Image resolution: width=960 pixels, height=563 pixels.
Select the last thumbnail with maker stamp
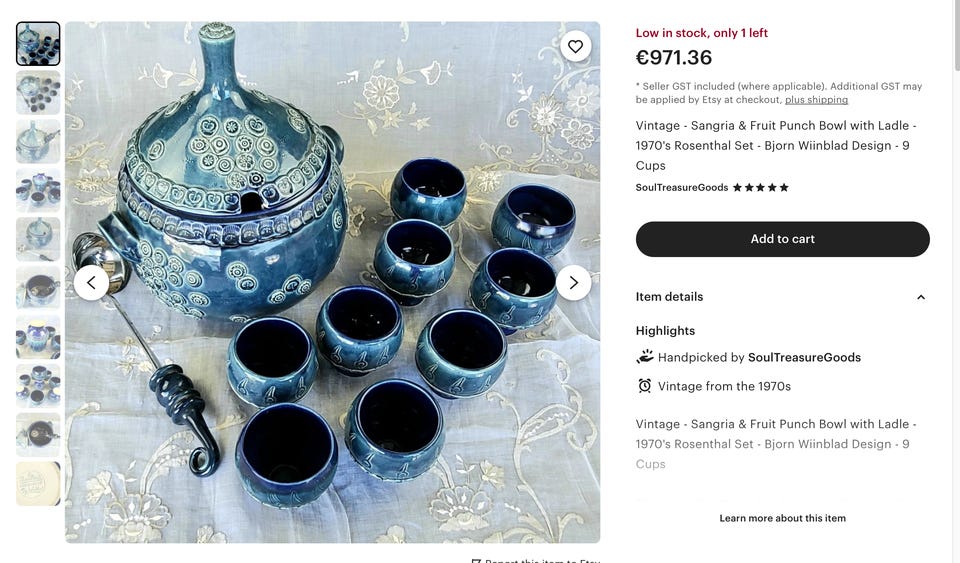click(38, 483)
